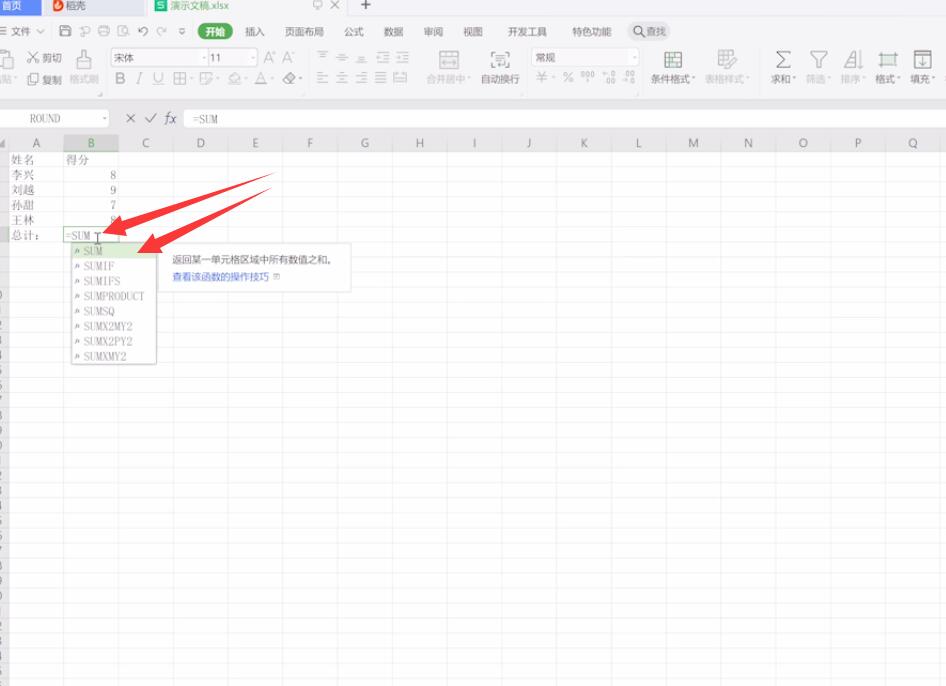
Task: Center text horizontally
Action: click(341, 78)
